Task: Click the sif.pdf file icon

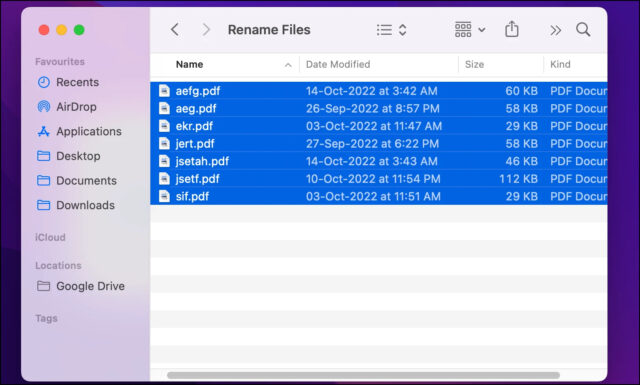Action: pyautogui.click(x=164, y=196)
